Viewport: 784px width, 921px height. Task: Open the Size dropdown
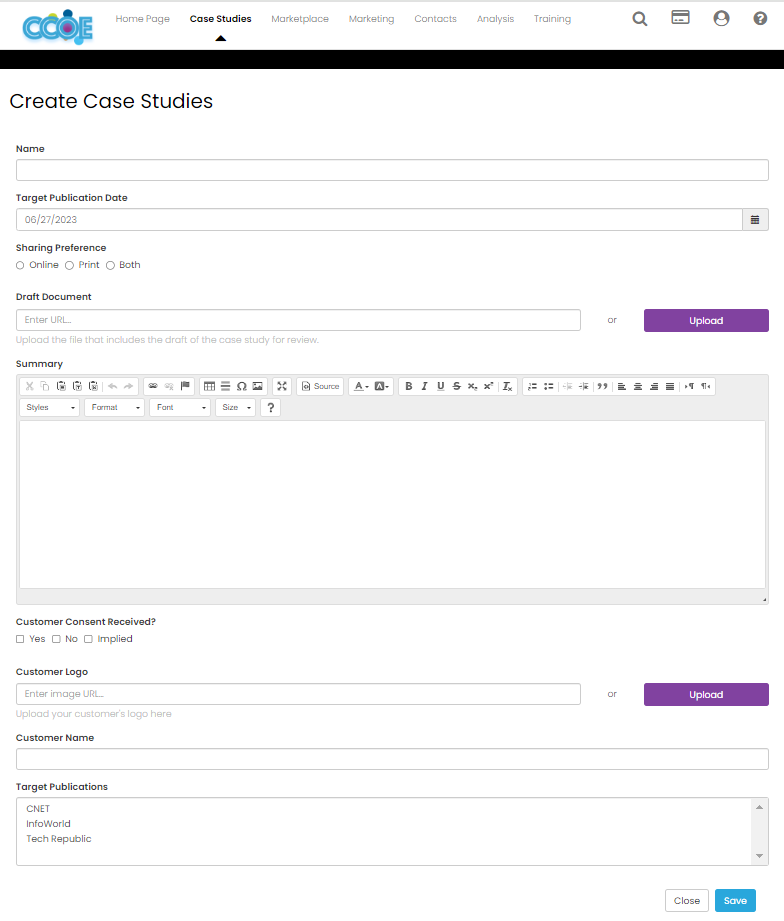pyautogui.click(x=235, y=407)
